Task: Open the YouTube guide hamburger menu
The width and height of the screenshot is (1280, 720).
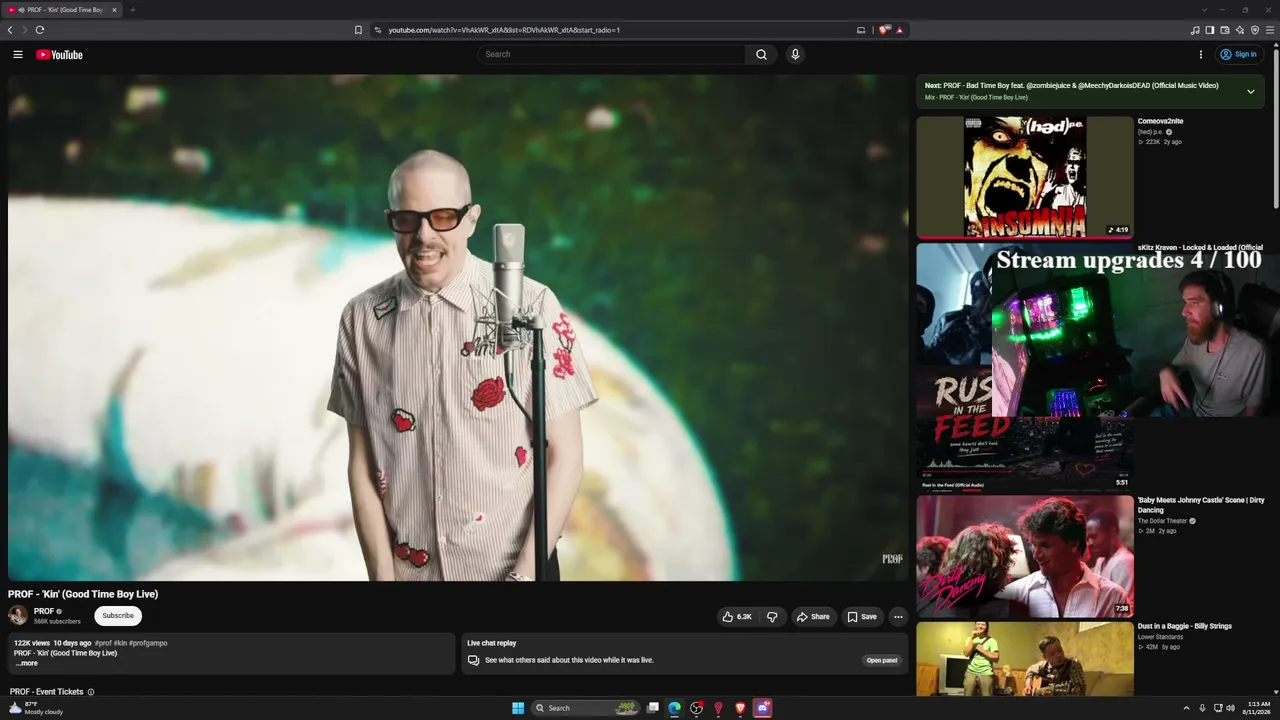Action: coord(17,55)
